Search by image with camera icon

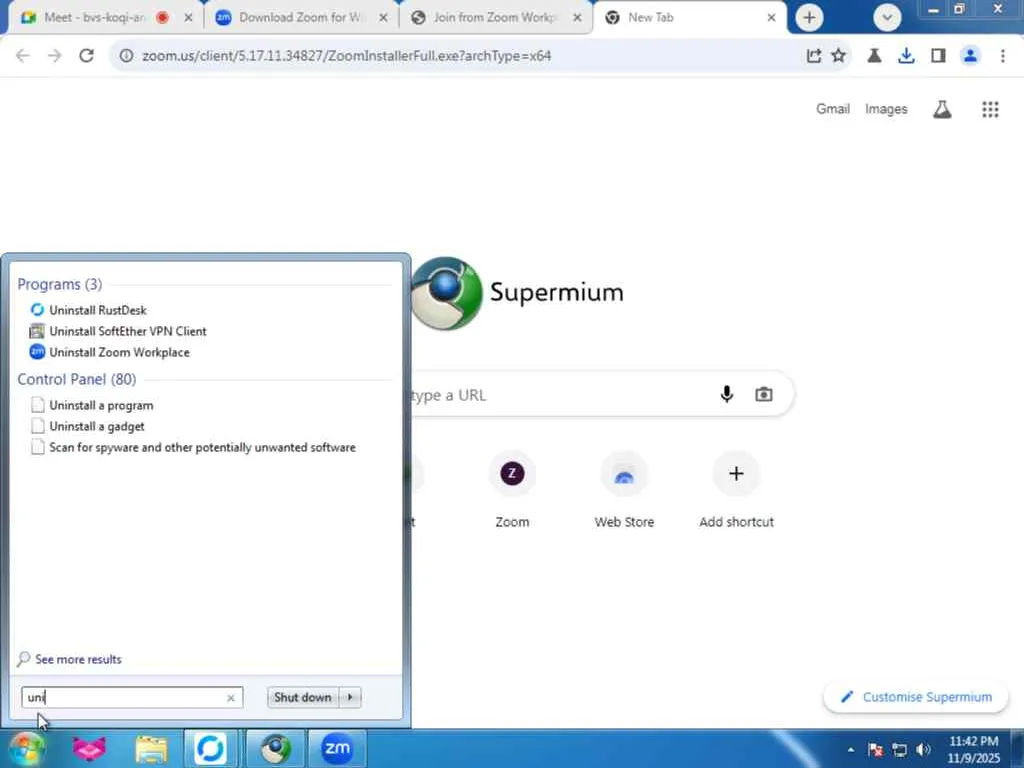click(763, 394)
